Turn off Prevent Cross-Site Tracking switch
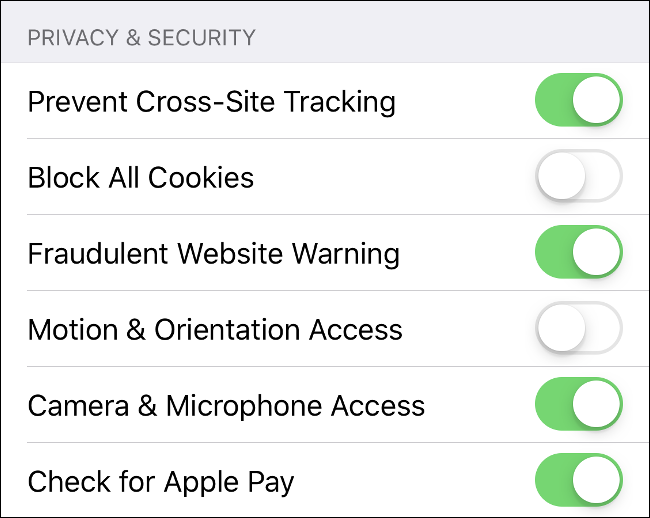 click(579, 101)
